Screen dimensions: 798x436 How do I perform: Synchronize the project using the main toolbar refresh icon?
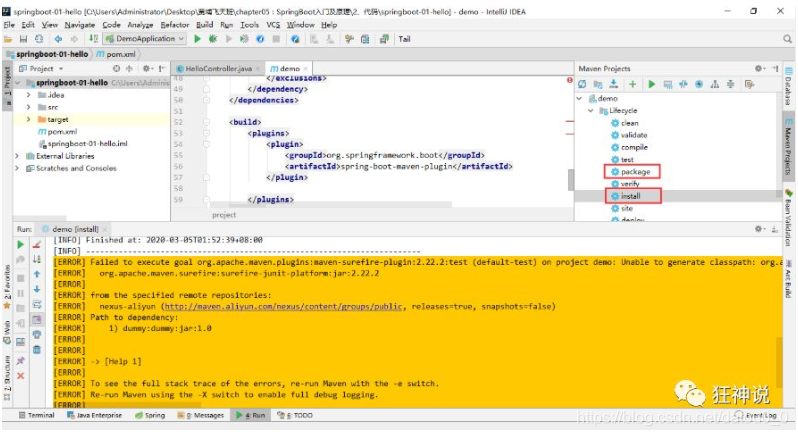(x=39, y=39)
